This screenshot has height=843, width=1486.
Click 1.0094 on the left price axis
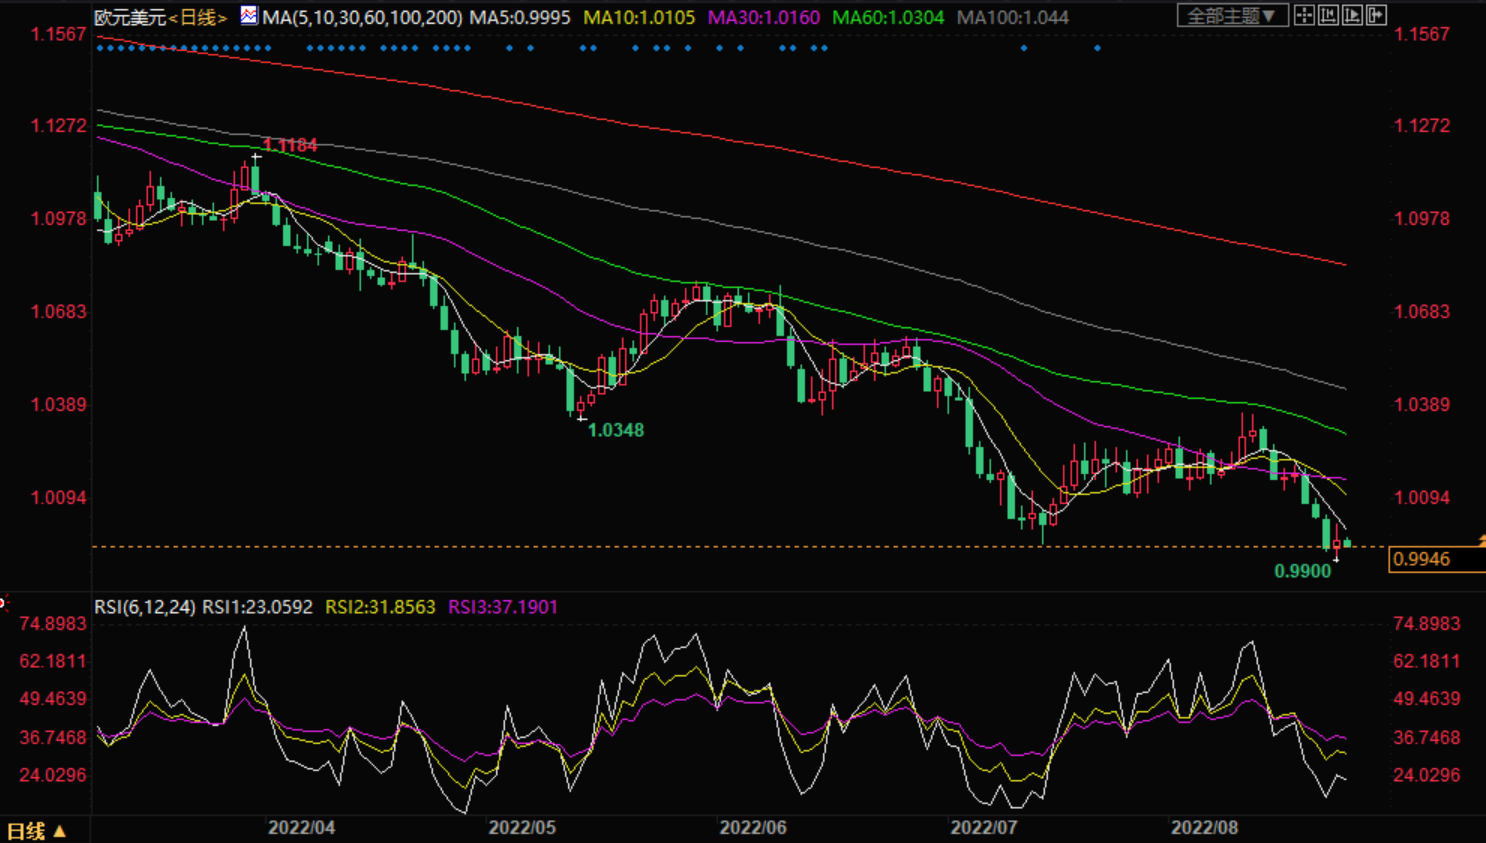(59, 498)
